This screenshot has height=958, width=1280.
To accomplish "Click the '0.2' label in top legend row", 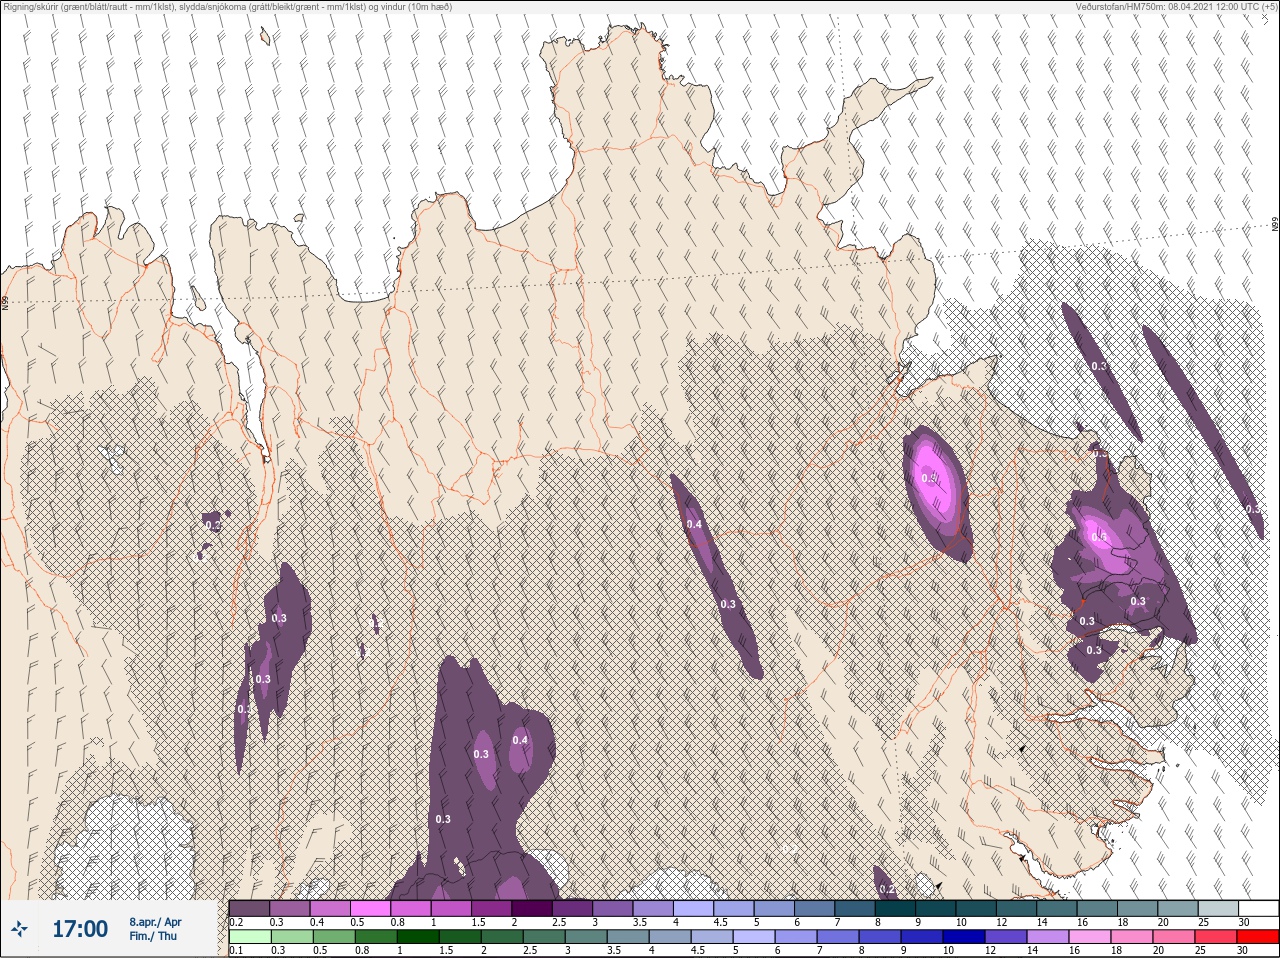I will pyautogui.click(x=236, y=922).
